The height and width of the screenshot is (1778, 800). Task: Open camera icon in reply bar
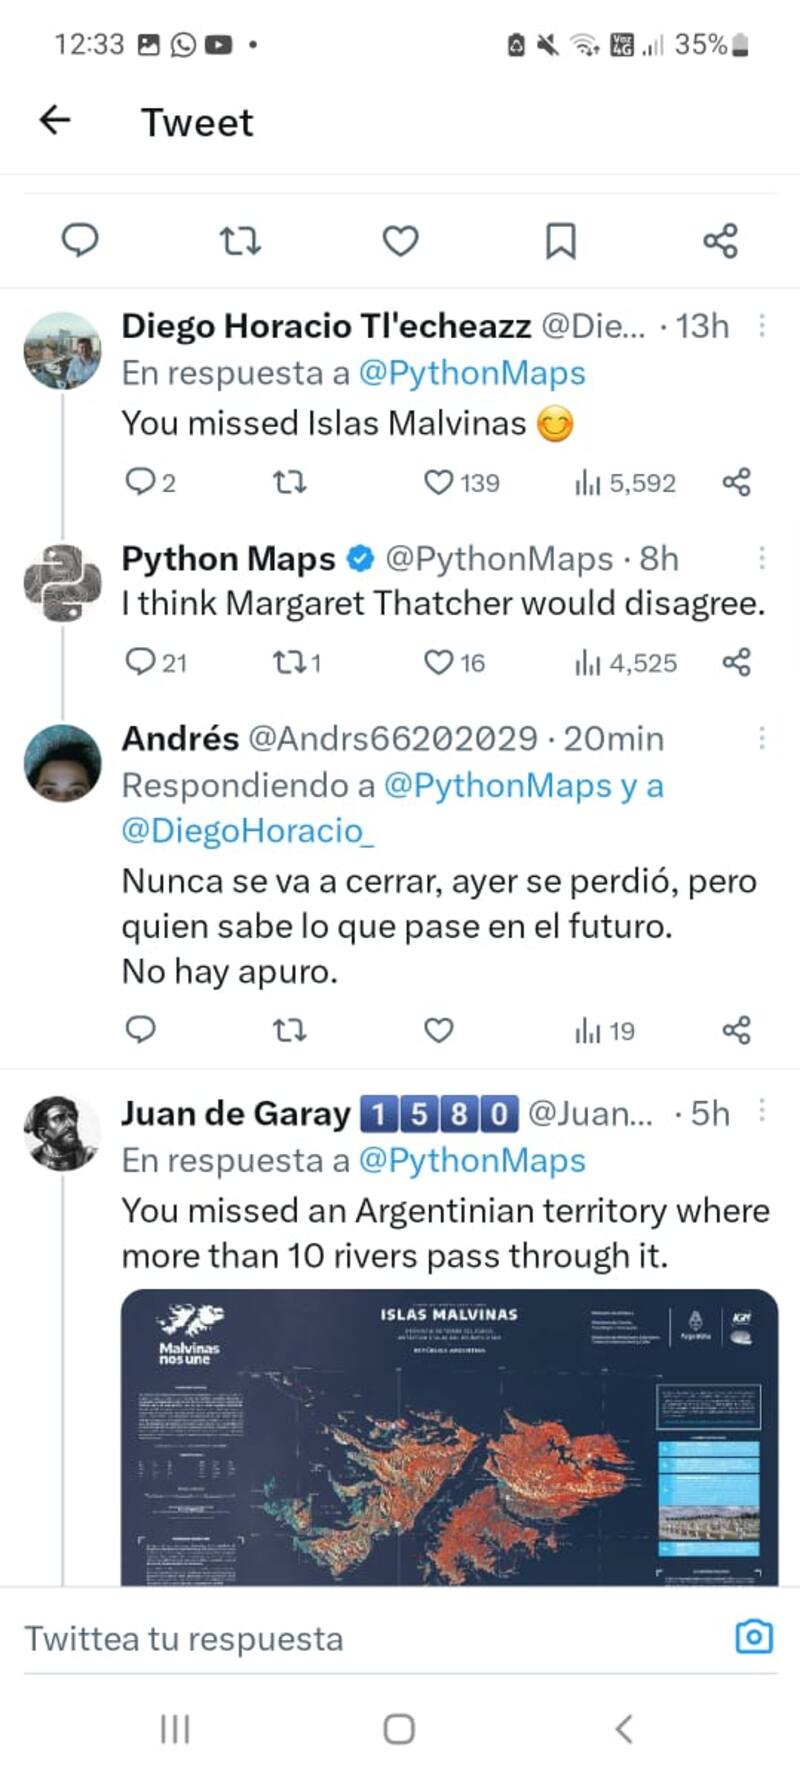click(753, 1637)
